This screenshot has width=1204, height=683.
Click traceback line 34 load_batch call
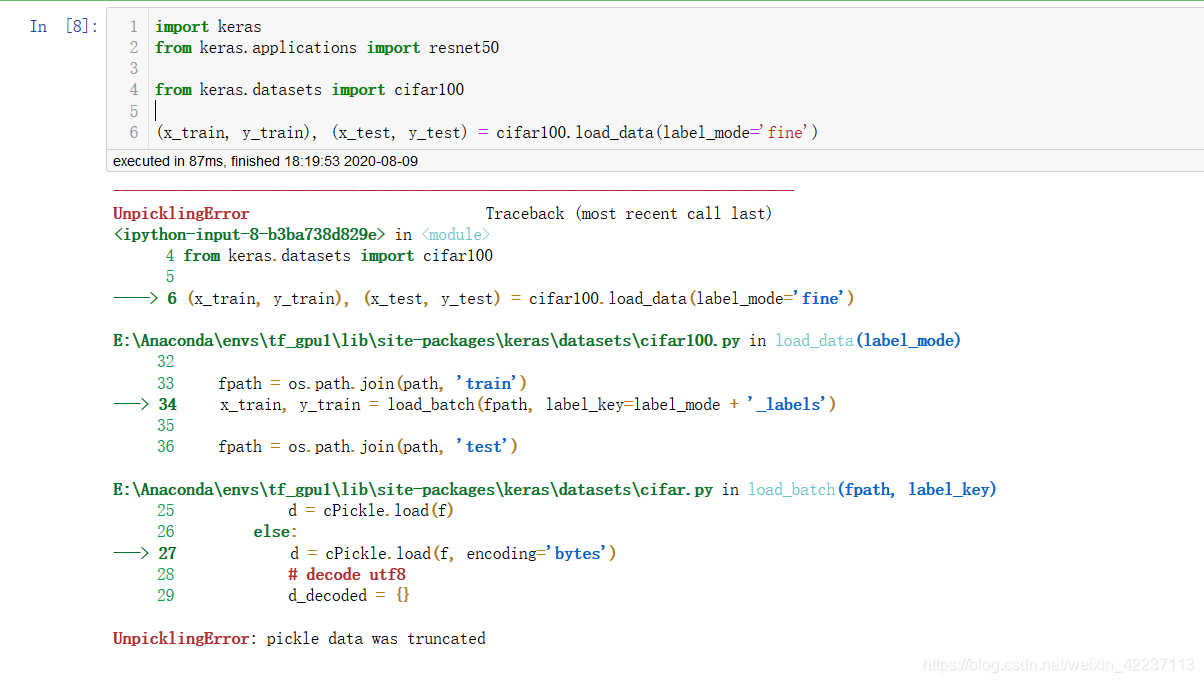point(528,405)
